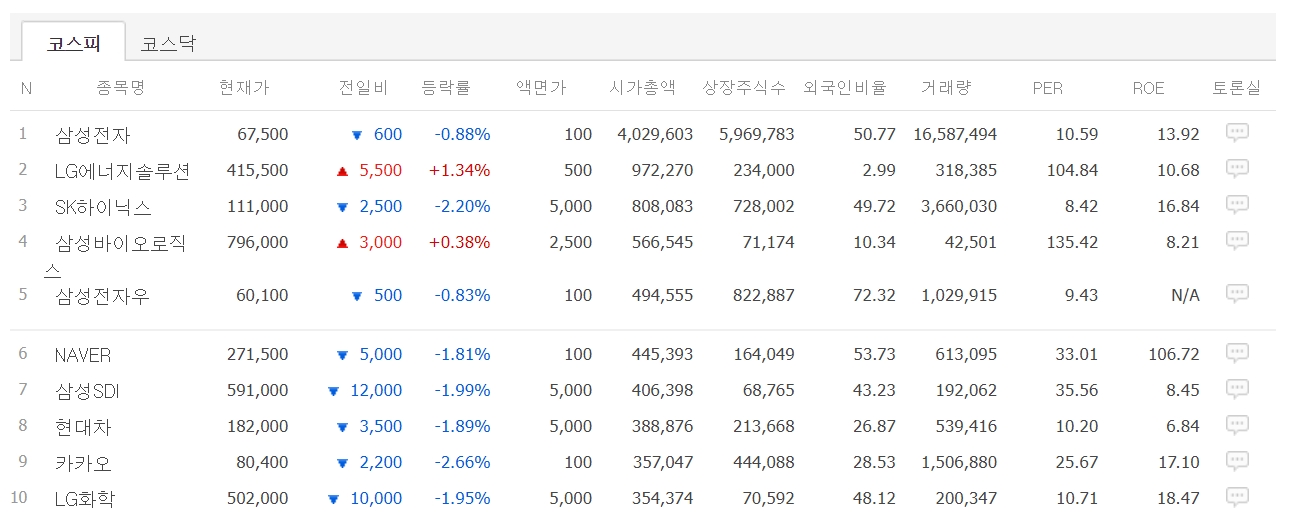The height and width of the screenshot is (529, 1301).
Task: Select 삼성SDI face value 5,000
Action: pos(571,390)
